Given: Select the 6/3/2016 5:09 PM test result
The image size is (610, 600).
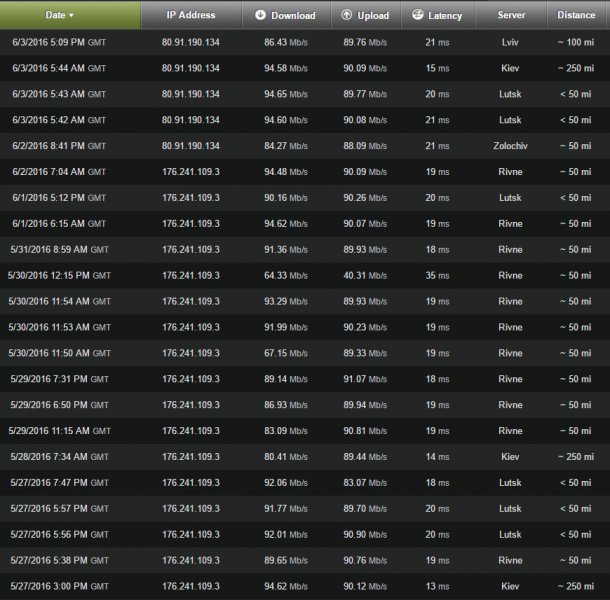Looking at the screenshot, I should (x=59, y=42).
